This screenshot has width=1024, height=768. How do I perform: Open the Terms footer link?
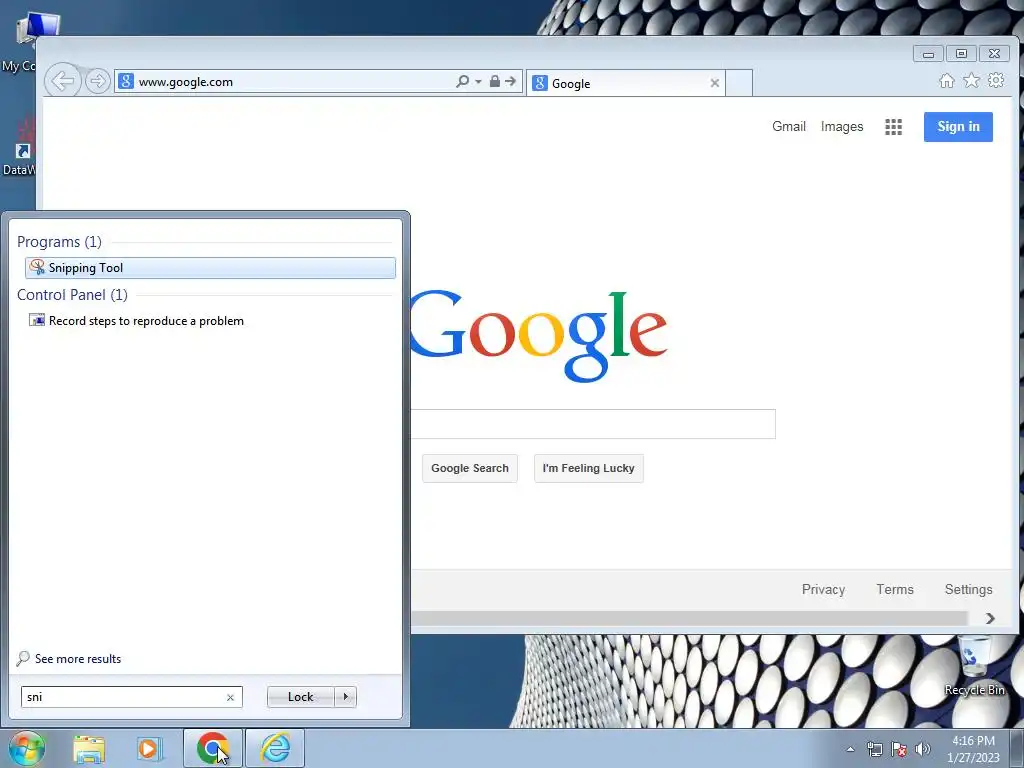(x=895, y=589)
